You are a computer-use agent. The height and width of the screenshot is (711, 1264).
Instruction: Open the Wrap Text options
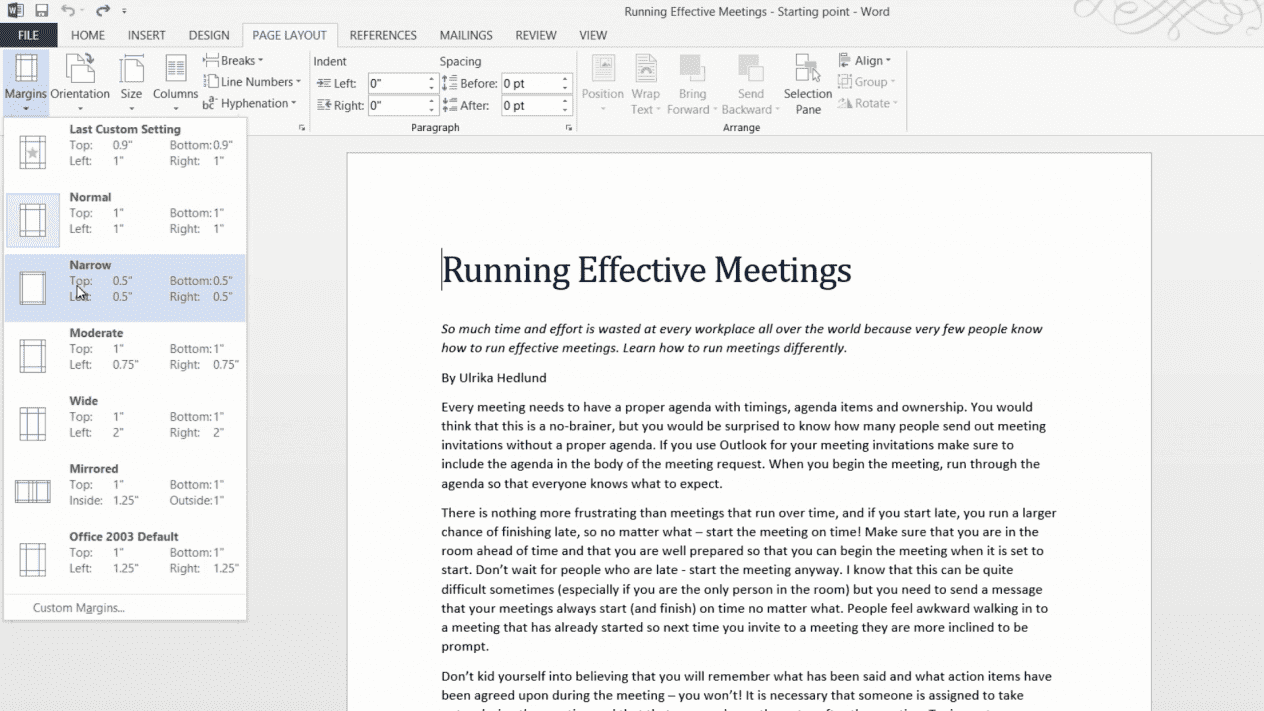coord(645,84)
